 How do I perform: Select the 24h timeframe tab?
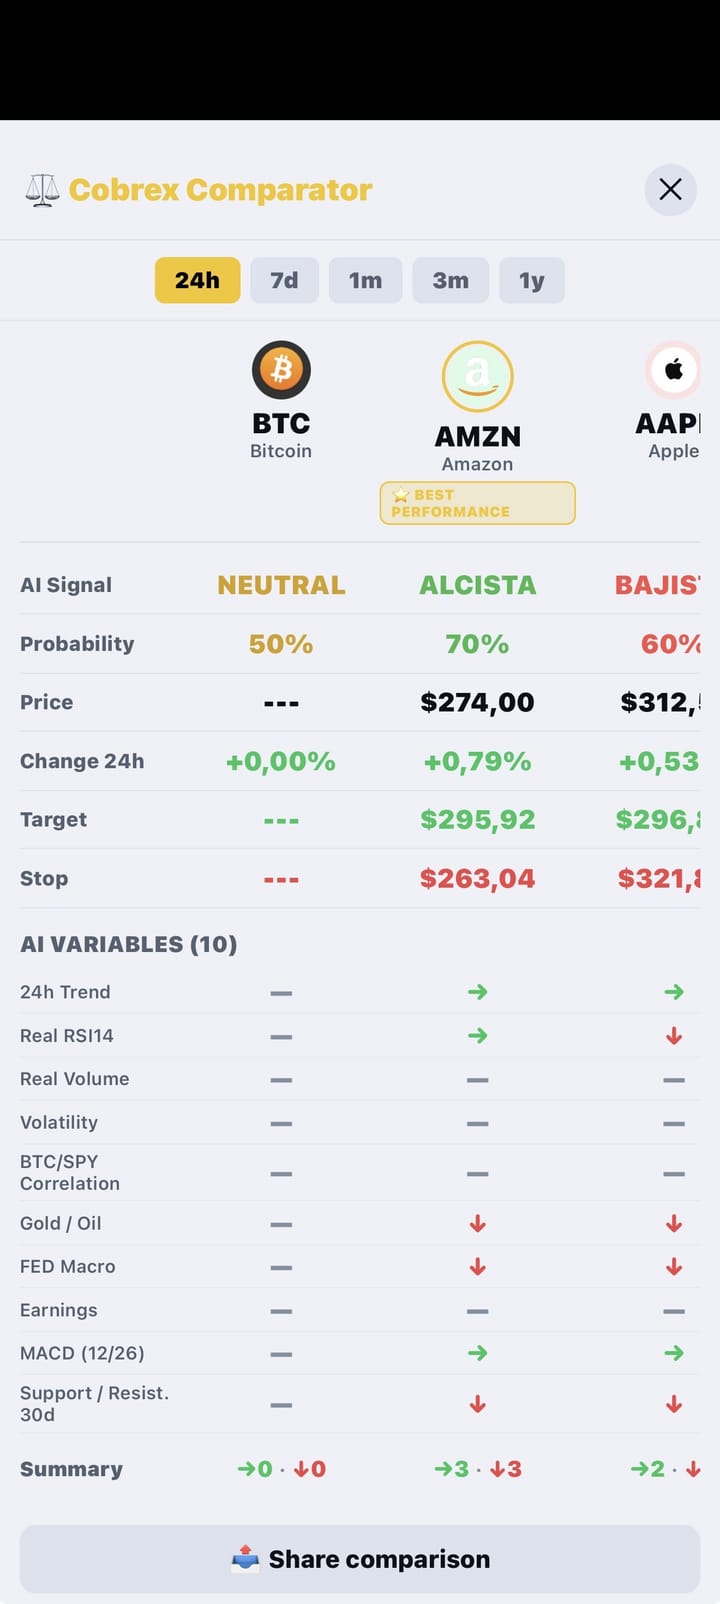[x=197, y=280]
